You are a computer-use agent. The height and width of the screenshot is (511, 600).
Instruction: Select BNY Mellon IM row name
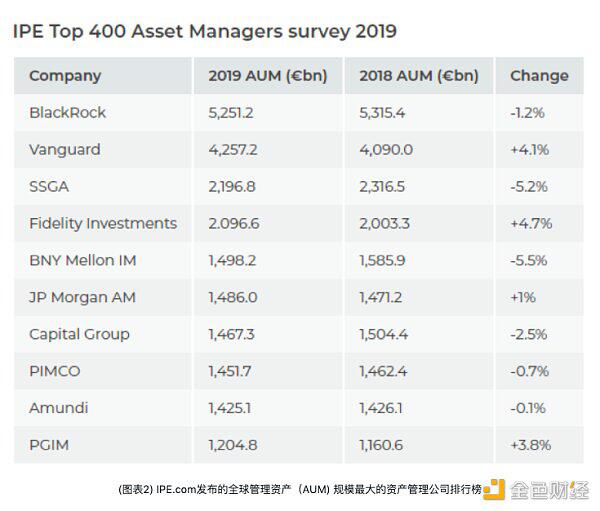tap(83, 260)
